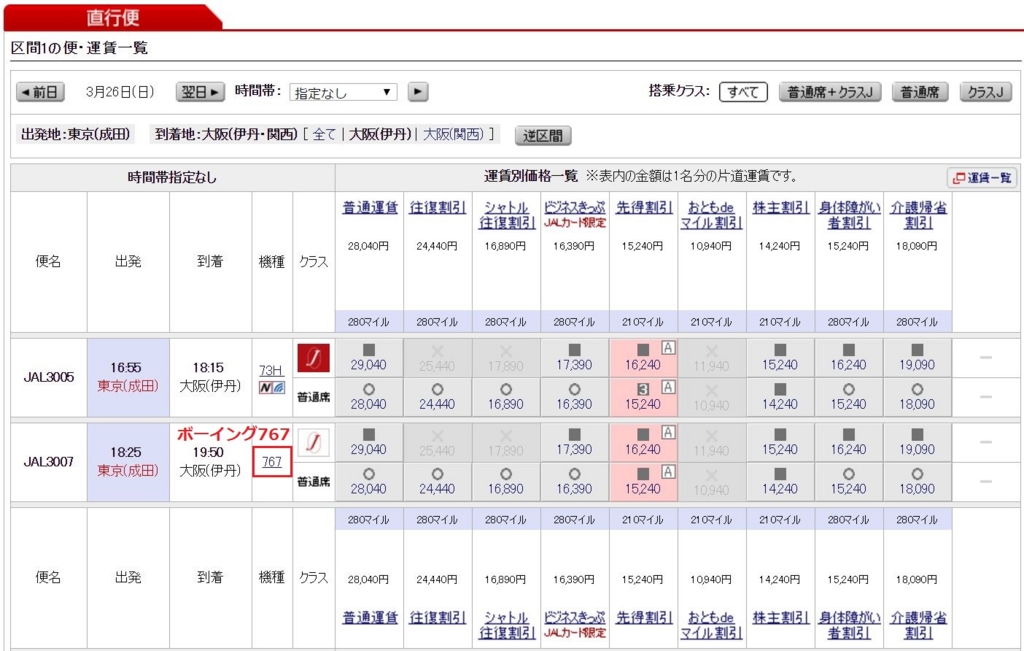Select 普通席 class filter button

pos(920,92)
